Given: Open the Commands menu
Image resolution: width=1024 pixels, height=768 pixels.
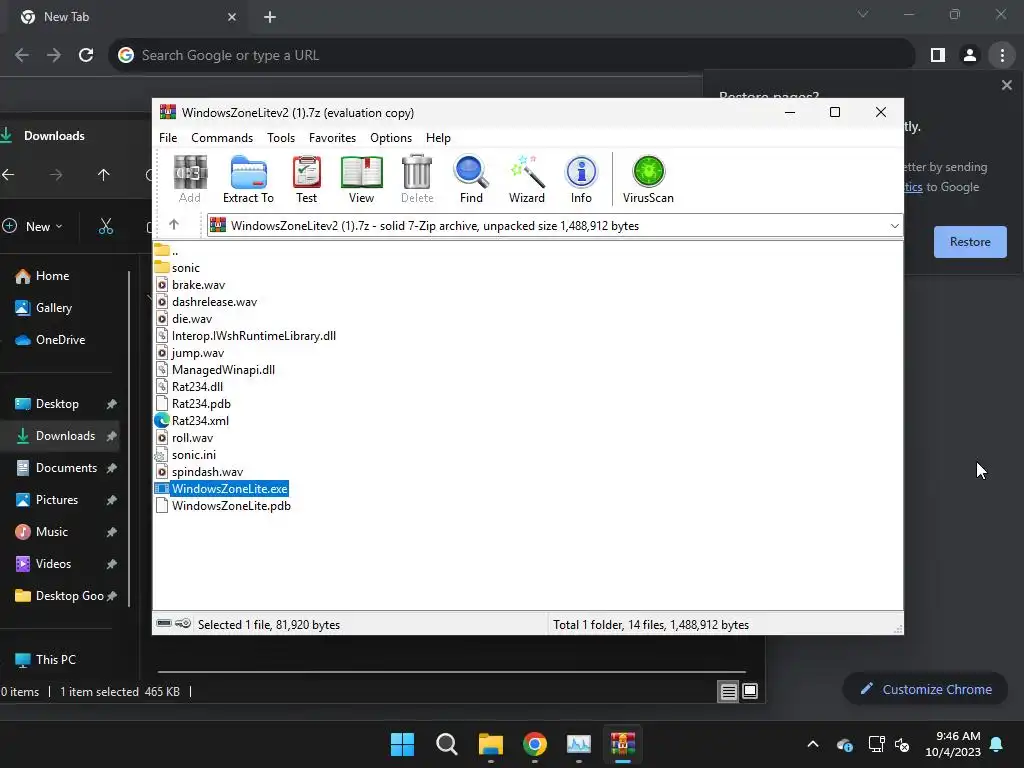Looking at the screenshot, I should [x=222, y=138].
